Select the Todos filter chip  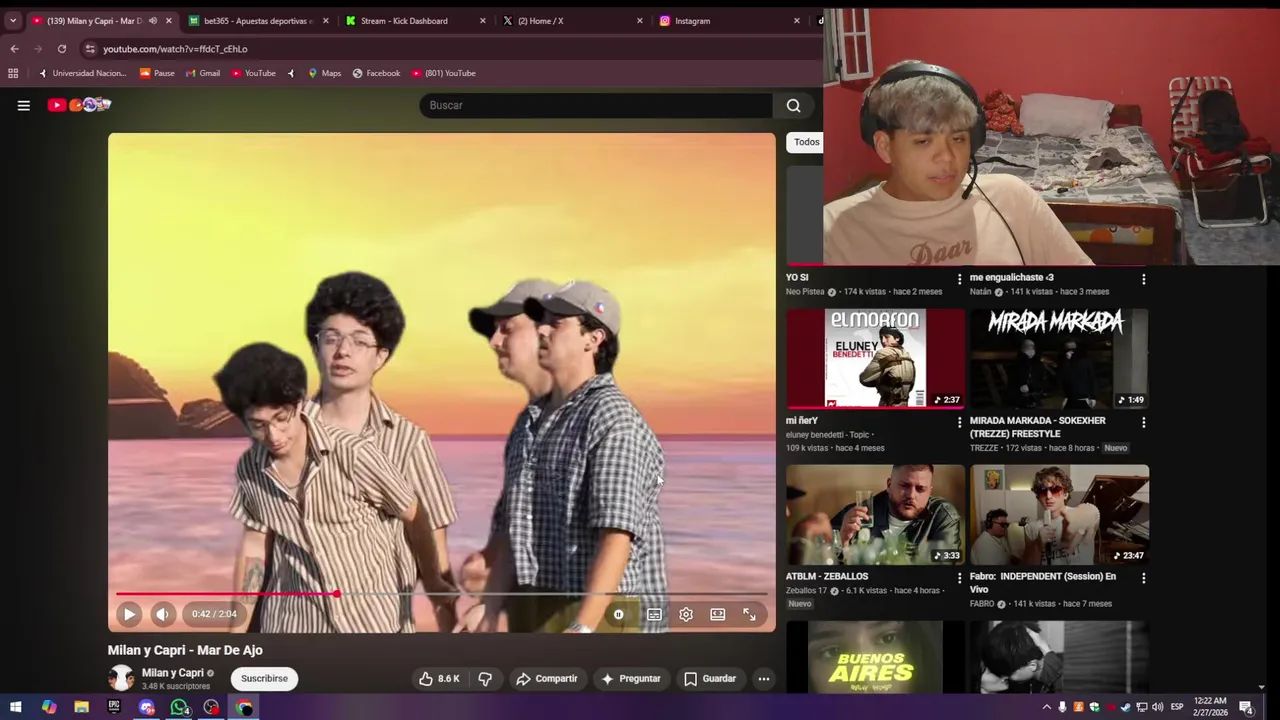point(806,142)
